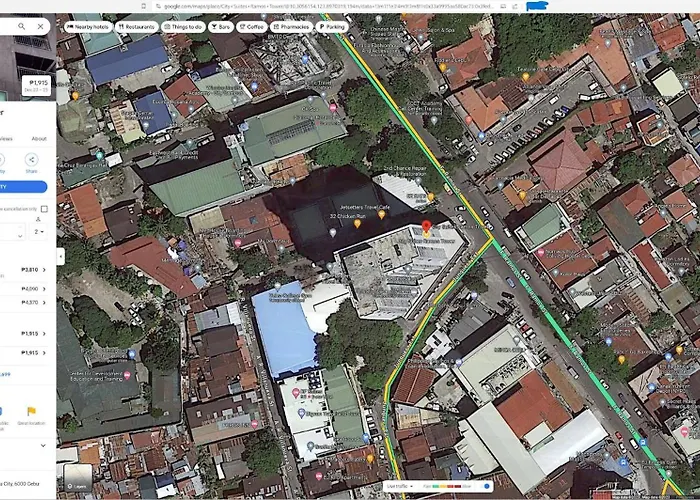700x500 pixels.
Task: Collapse the side panel arrow
Action: (x=60, y=257)
